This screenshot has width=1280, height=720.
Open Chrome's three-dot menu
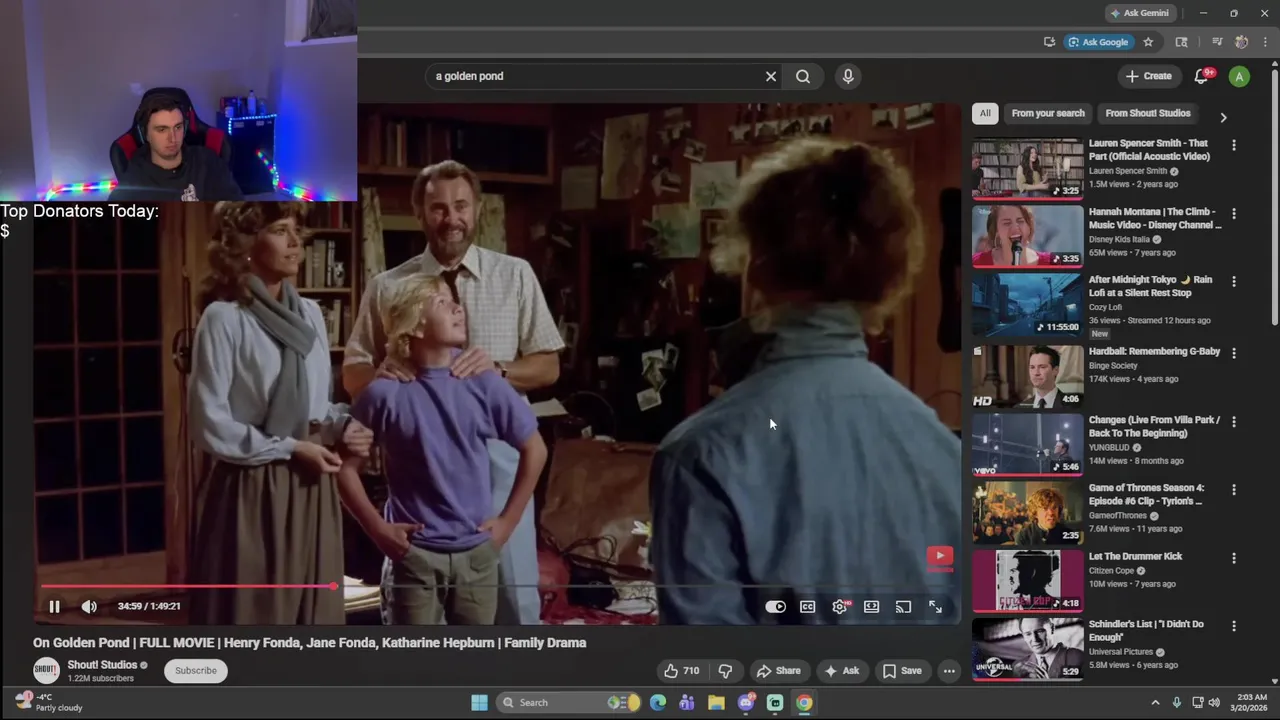1265,42
